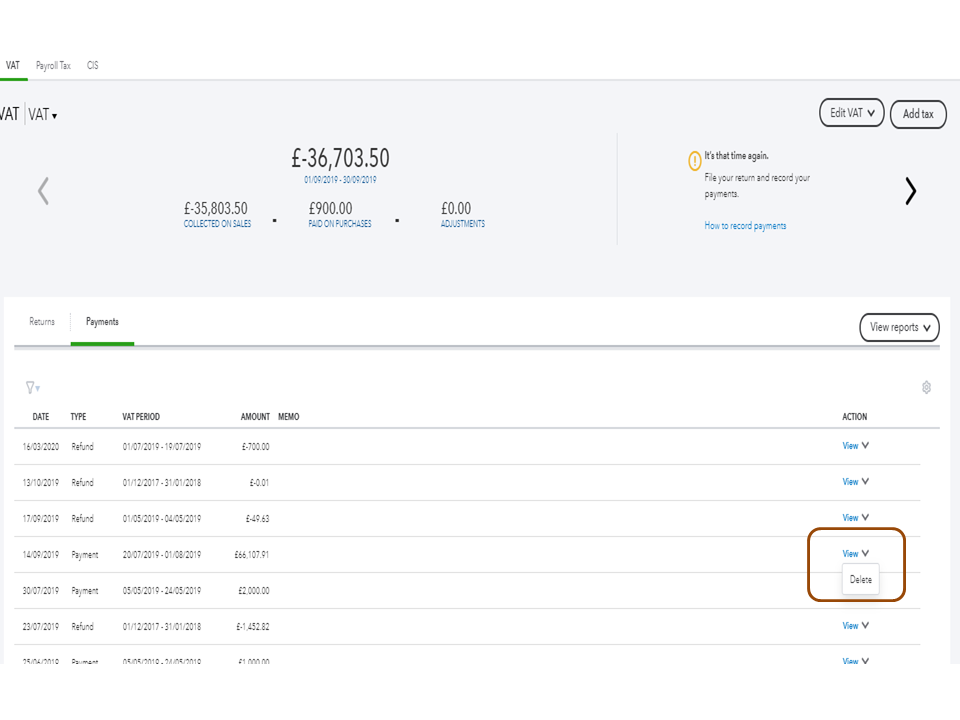
Task: Switch to the Returns tab
Action: (42, 322)
